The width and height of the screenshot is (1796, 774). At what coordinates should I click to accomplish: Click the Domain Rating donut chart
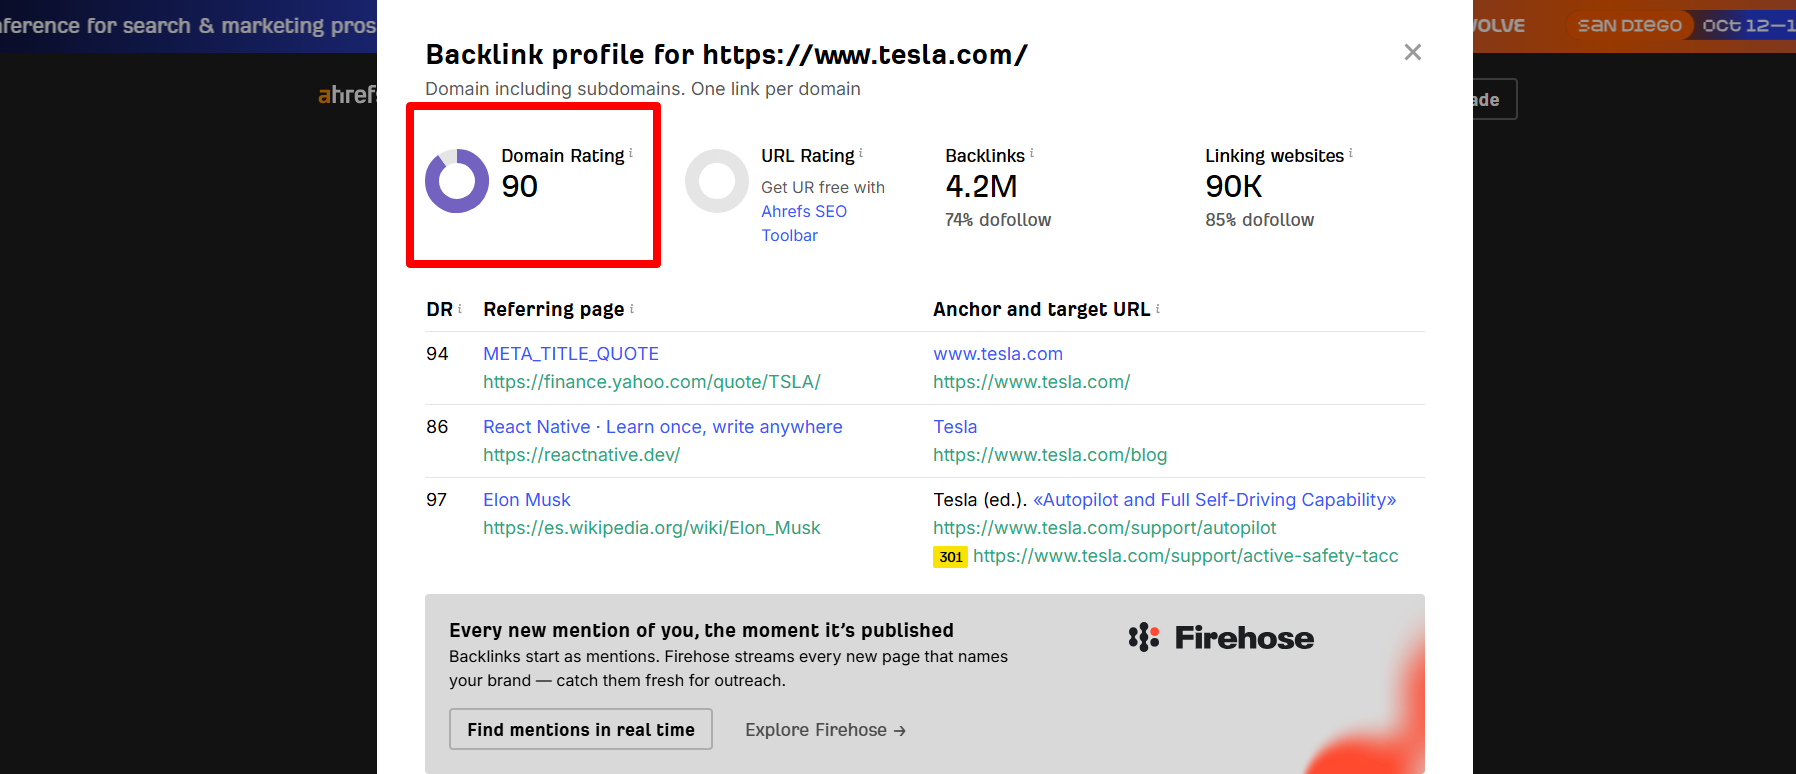click(x=457, y=181)
